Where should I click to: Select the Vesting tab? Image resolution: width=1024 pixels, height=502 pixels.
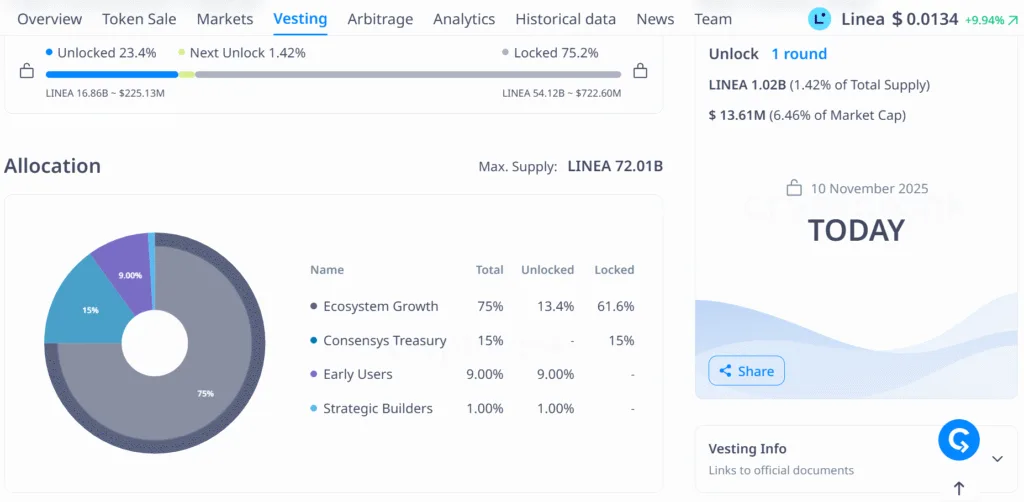(x=300, y=19)
